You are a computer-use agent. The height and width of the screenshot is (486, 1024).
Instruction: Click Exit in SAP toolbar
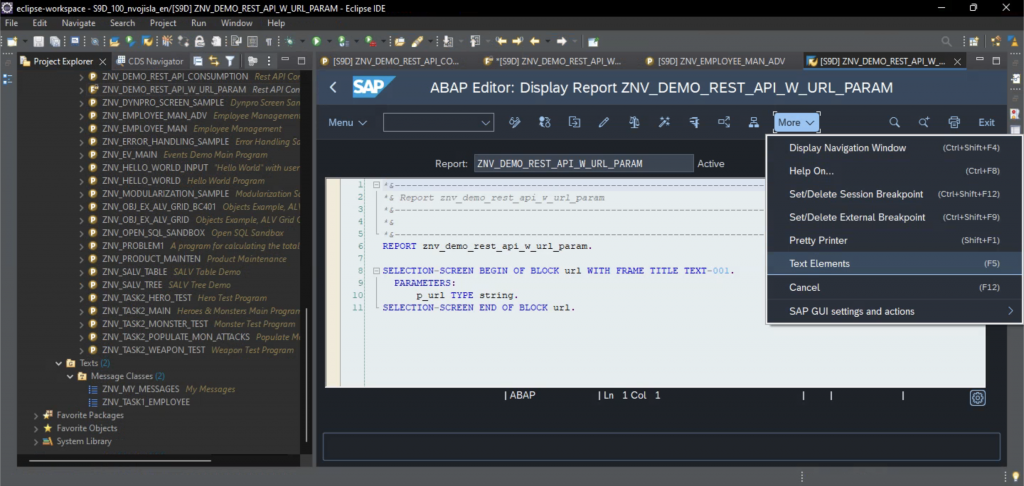[x=986, y=122]
